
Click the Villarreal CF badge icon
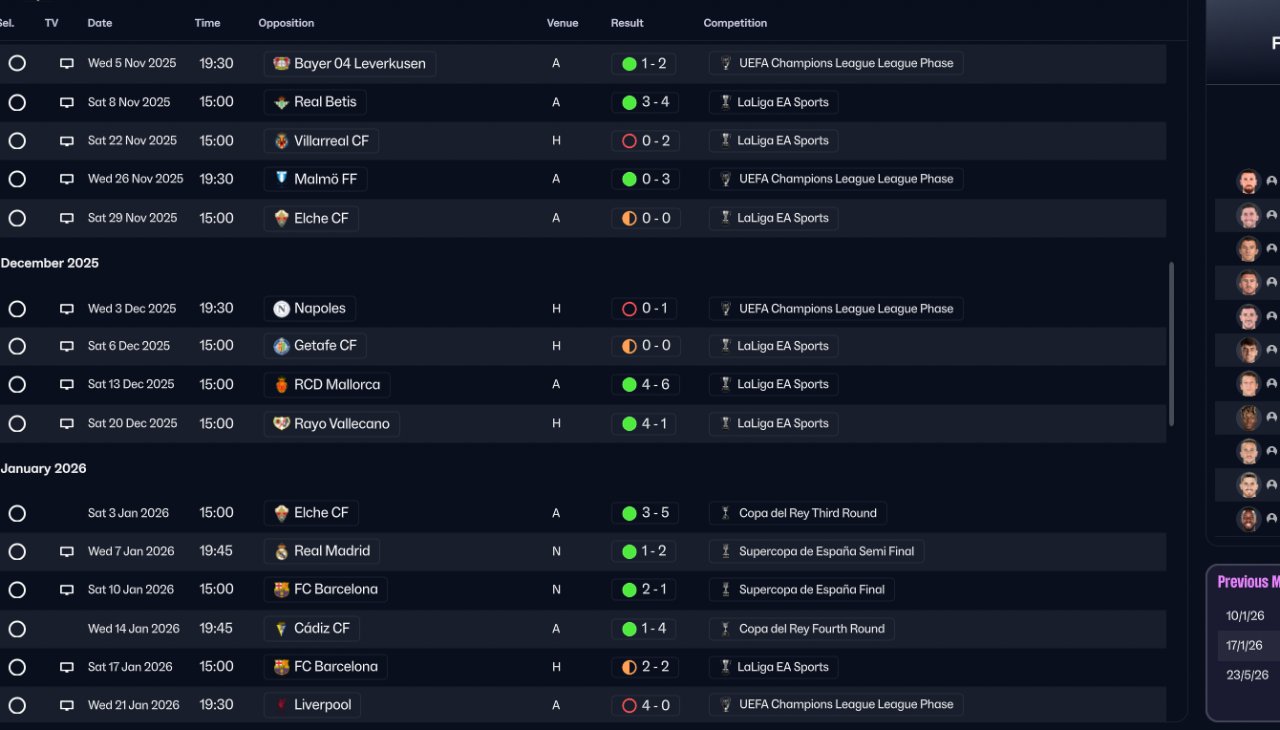(x=281, y=141)
